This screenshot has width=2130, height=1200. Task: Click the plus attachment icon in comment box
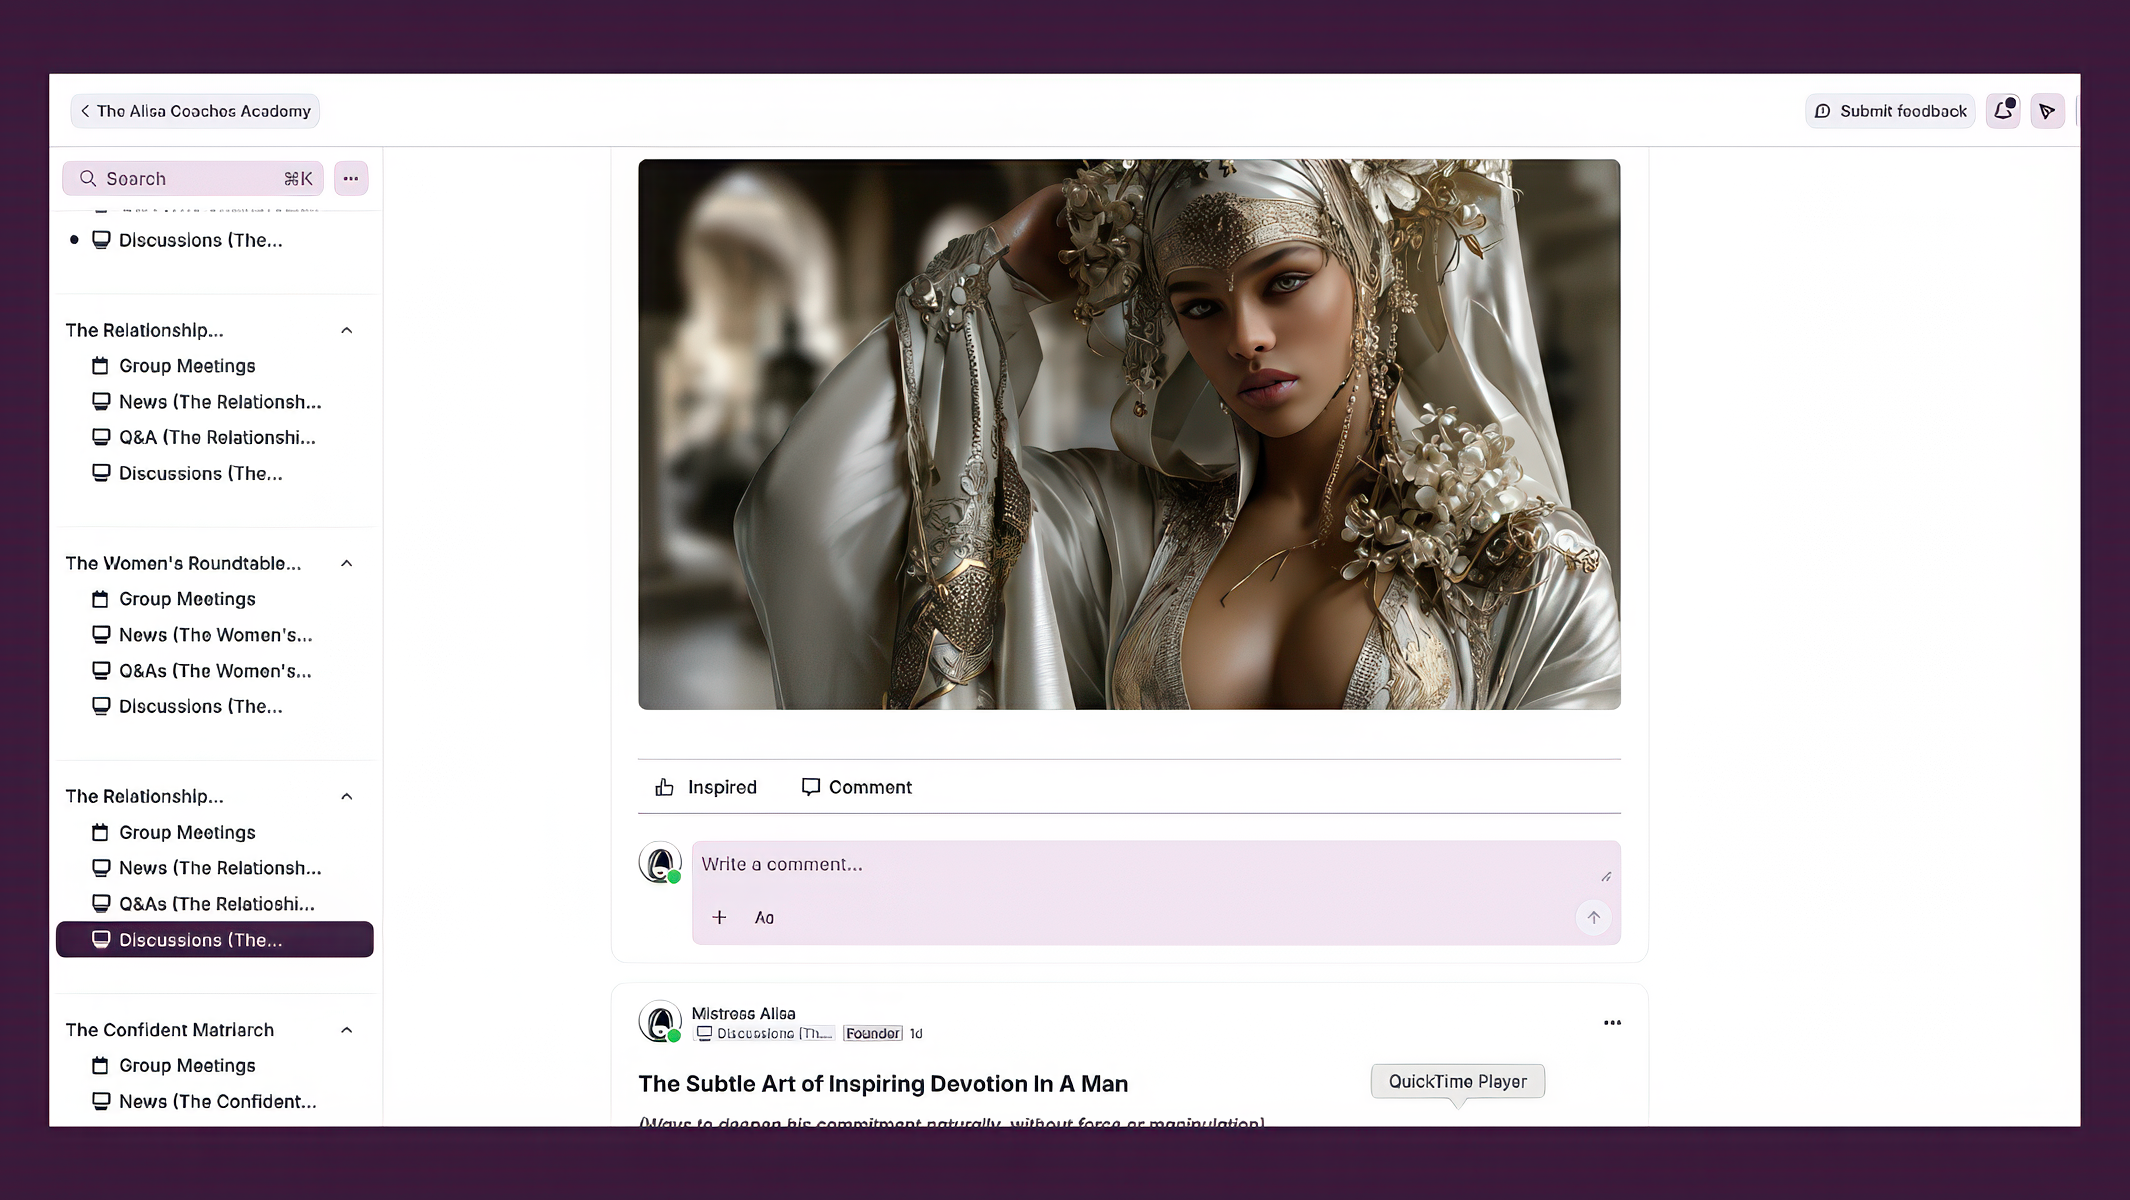click(719, 917)
